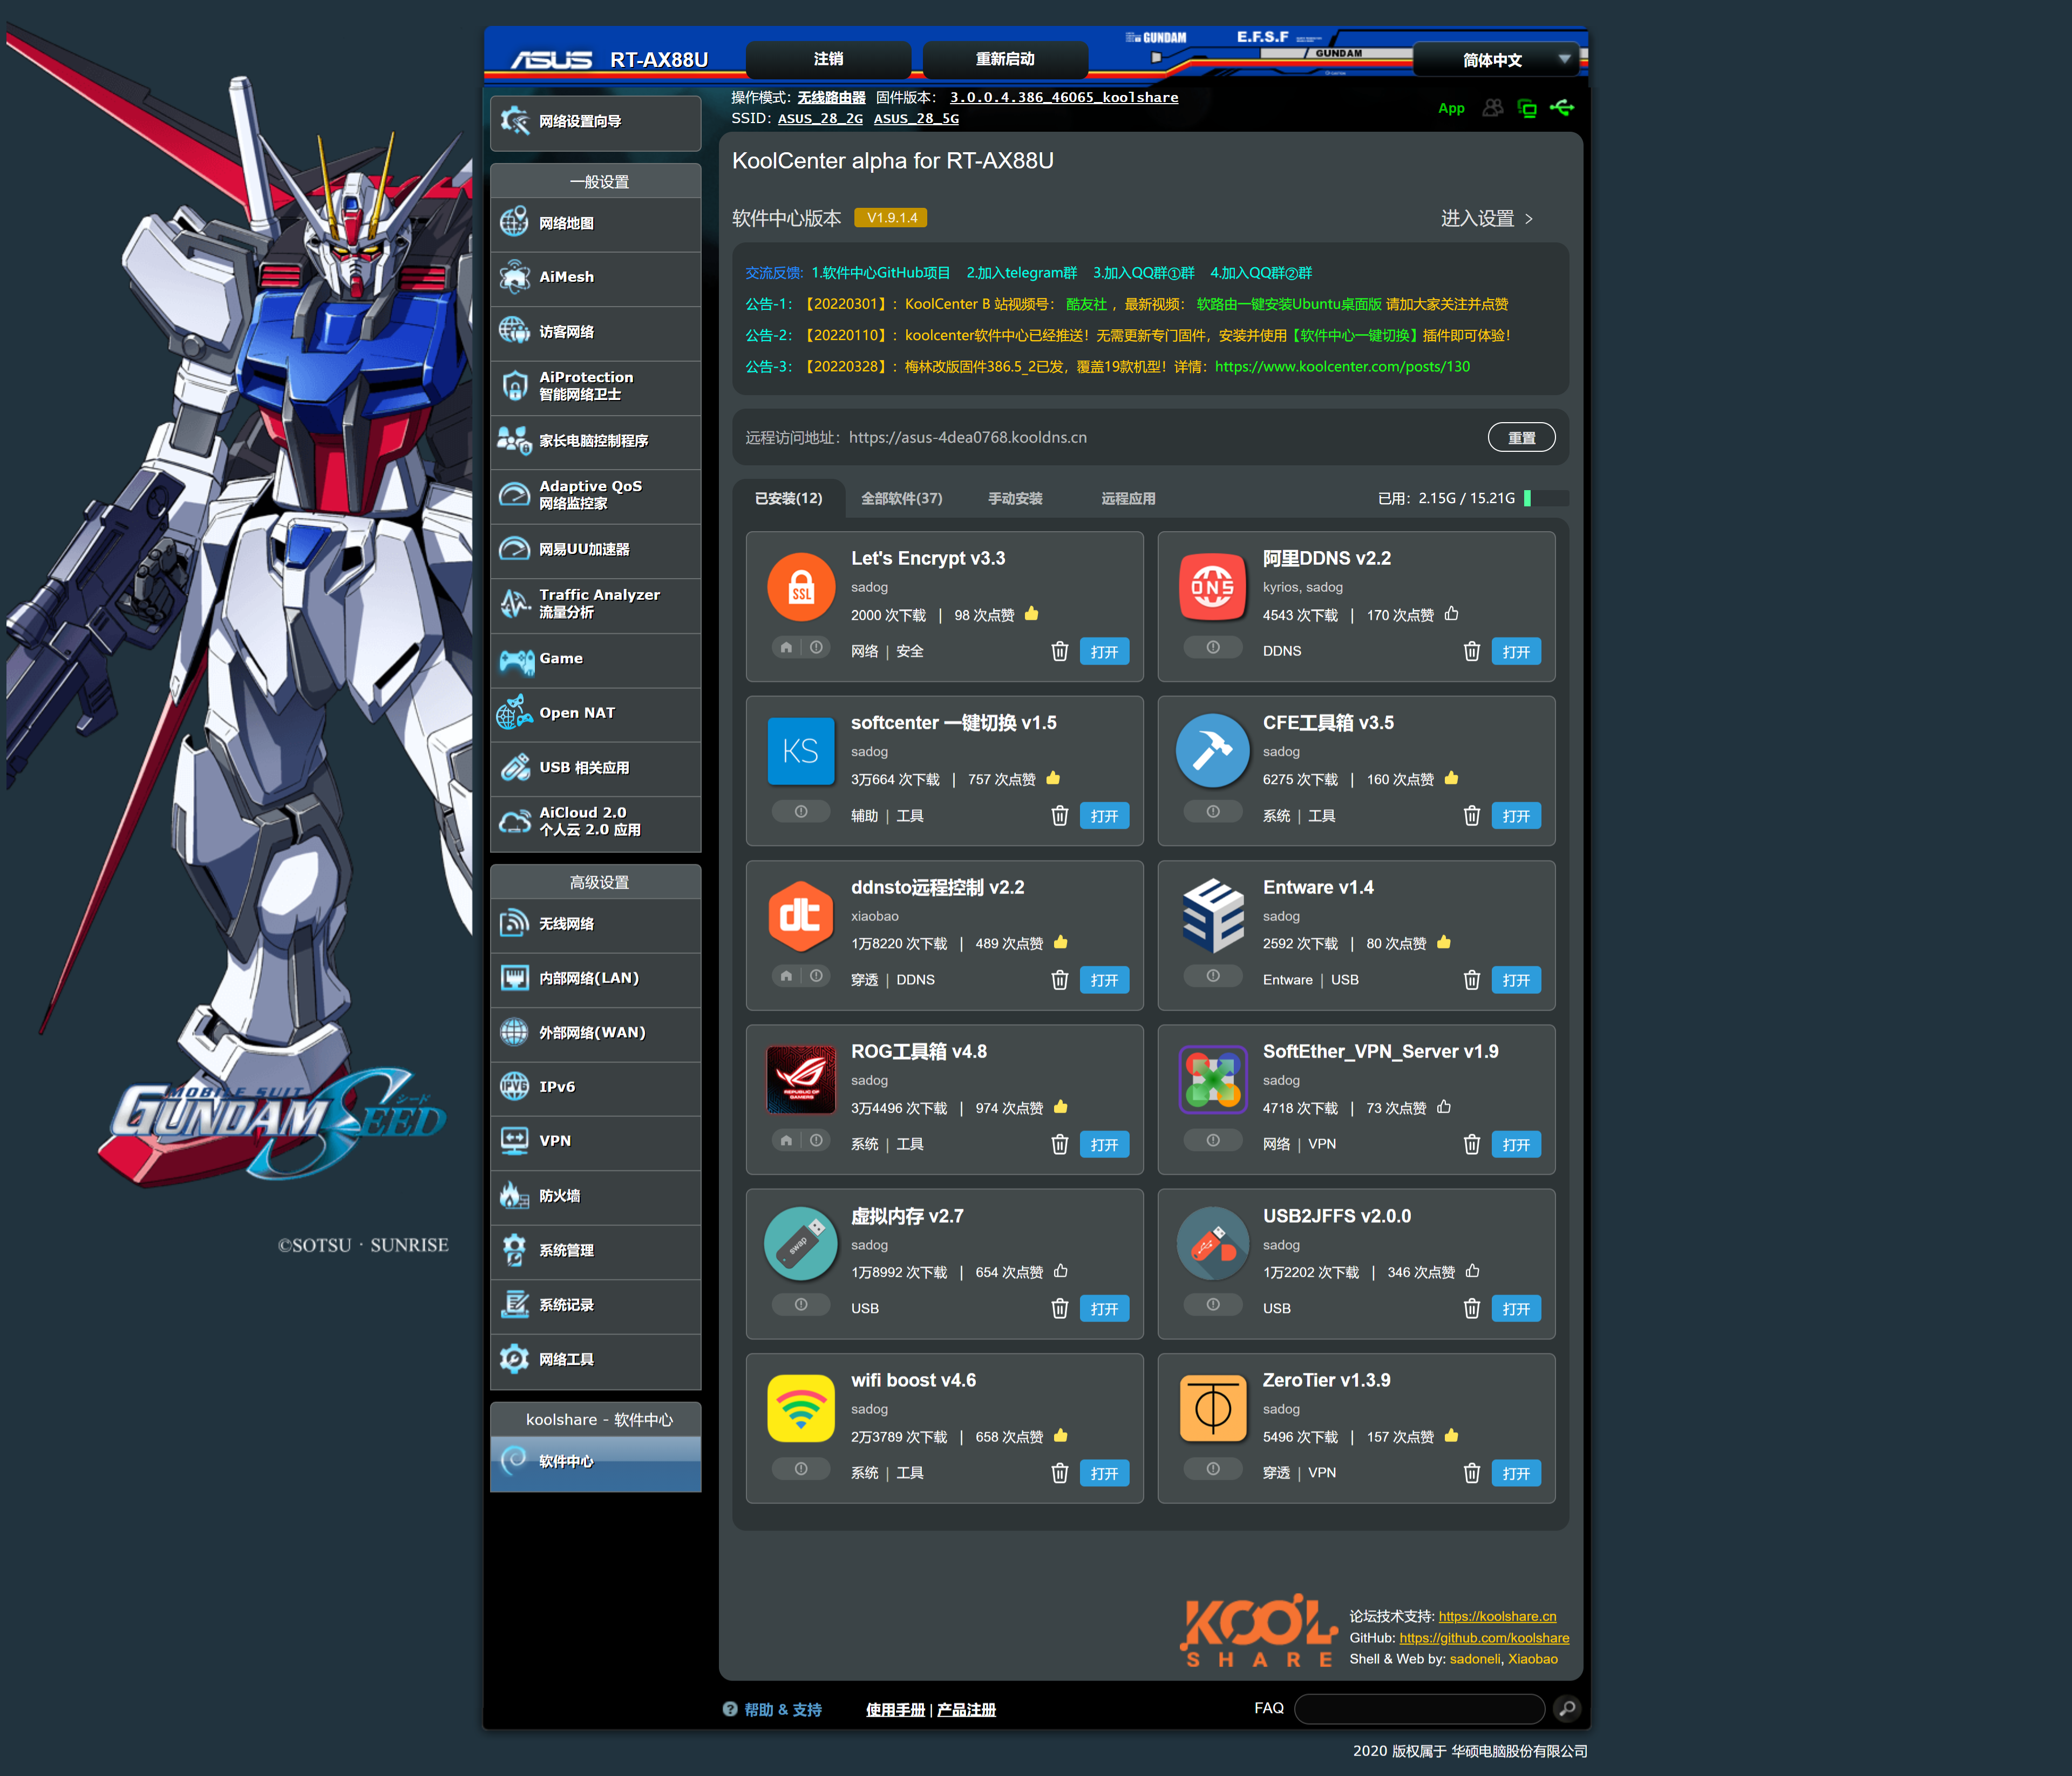Viewport: 2072px width, 1776px height.
Task: Toggle the like thumb on SoftEther_VPN_Server
Action: (1443, 1107)
